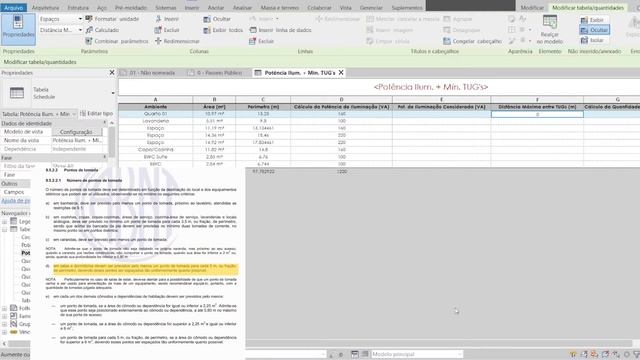The image size is (640, 360).
Task: Collapse the Fase properties section
Action: (104, 157)
